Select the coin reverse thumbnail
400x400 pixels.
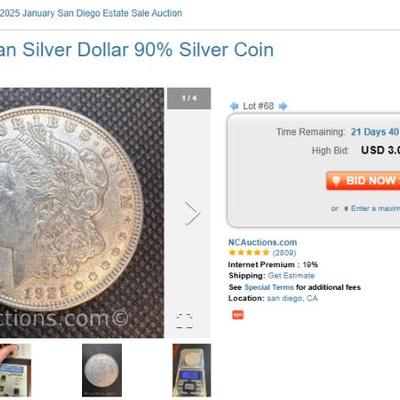[102, 370]
